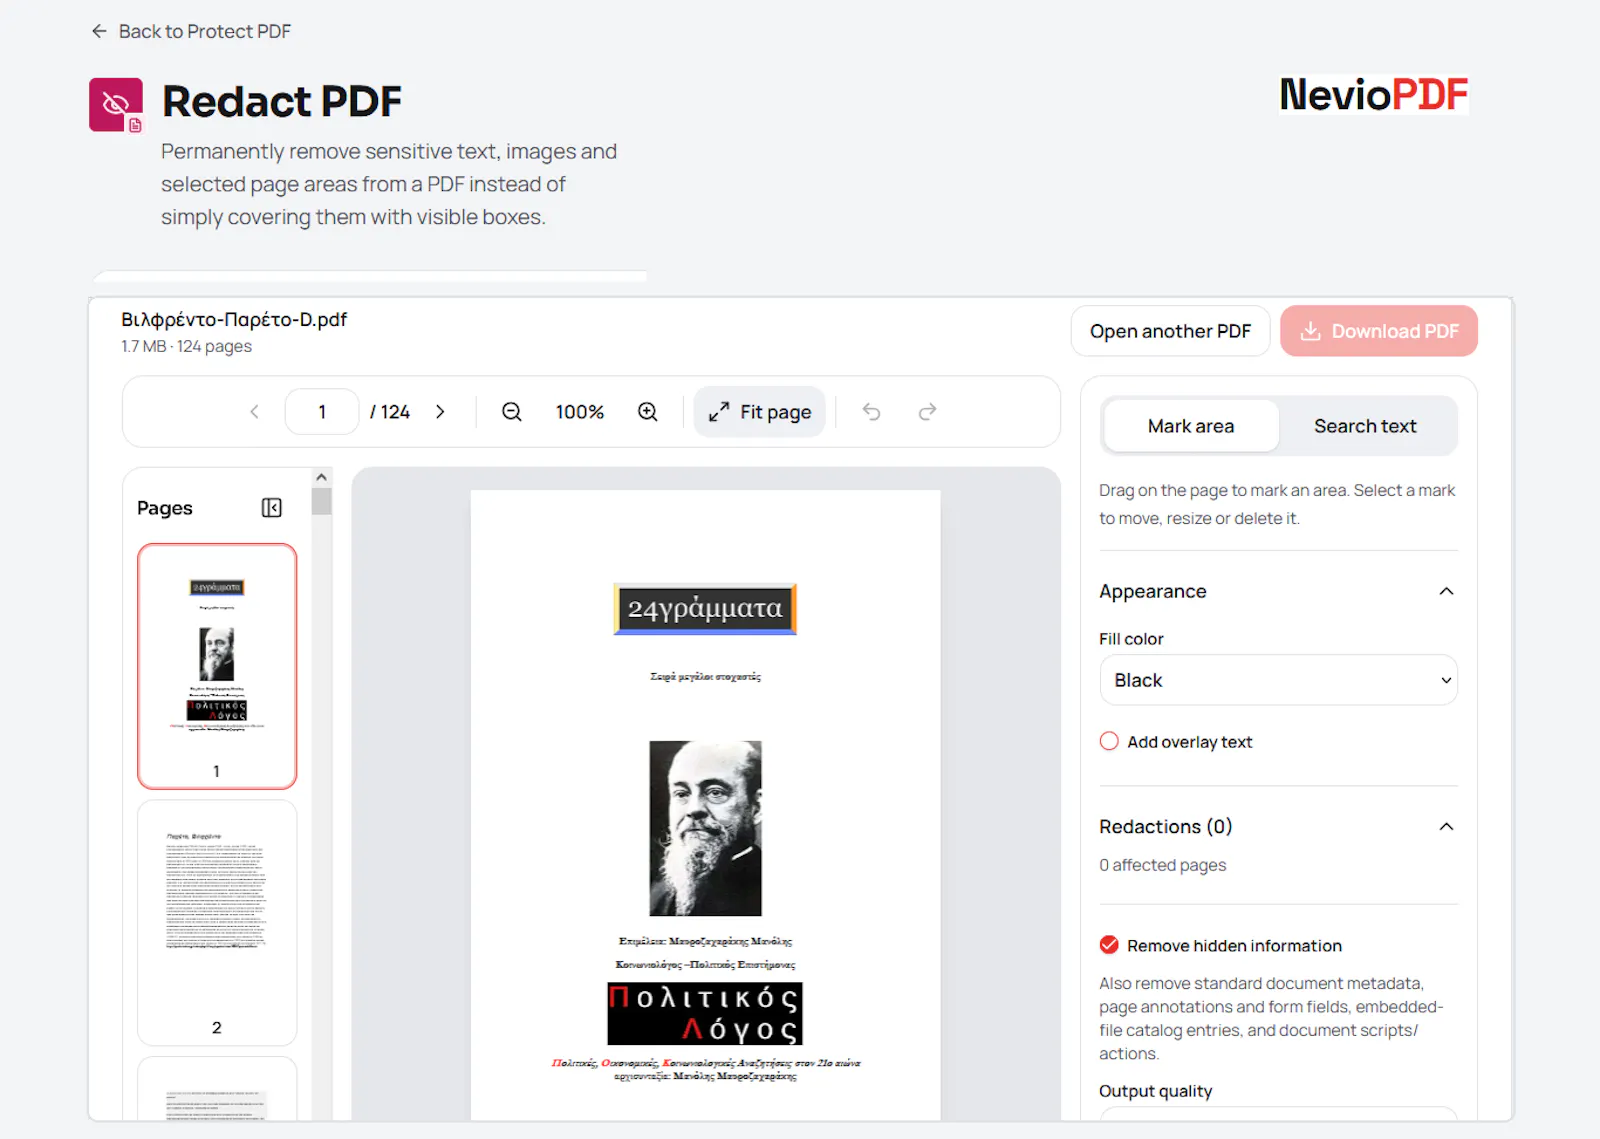Collapse the Appearance section
1600x1139 pixels.
tap(1446, 591)
